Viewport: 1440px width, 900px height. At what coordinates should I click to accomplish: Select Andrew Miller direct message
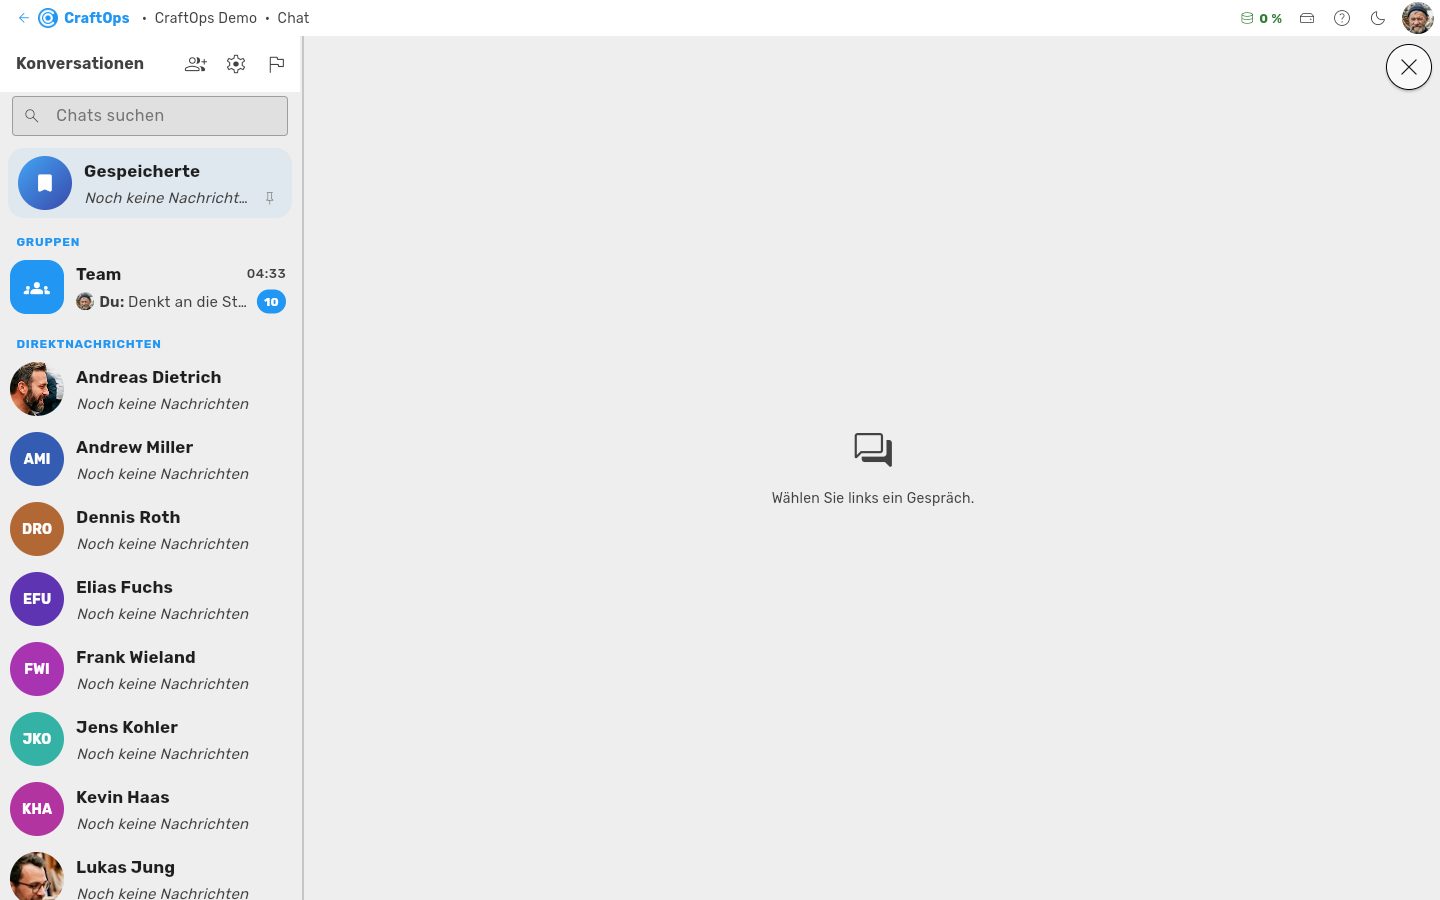click(150, 459)
